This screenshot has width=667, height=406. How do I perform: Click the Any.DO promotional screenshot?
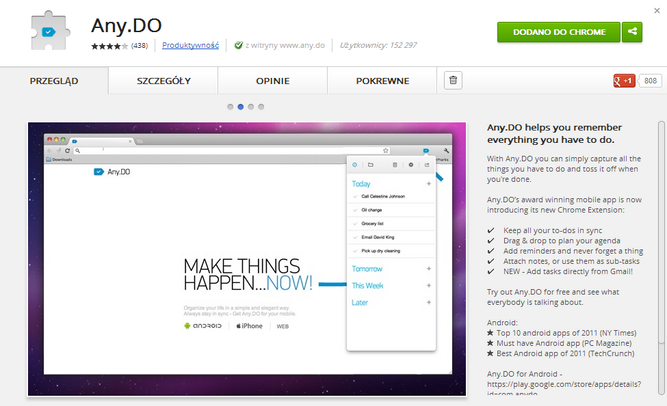(x=247, y=259)
